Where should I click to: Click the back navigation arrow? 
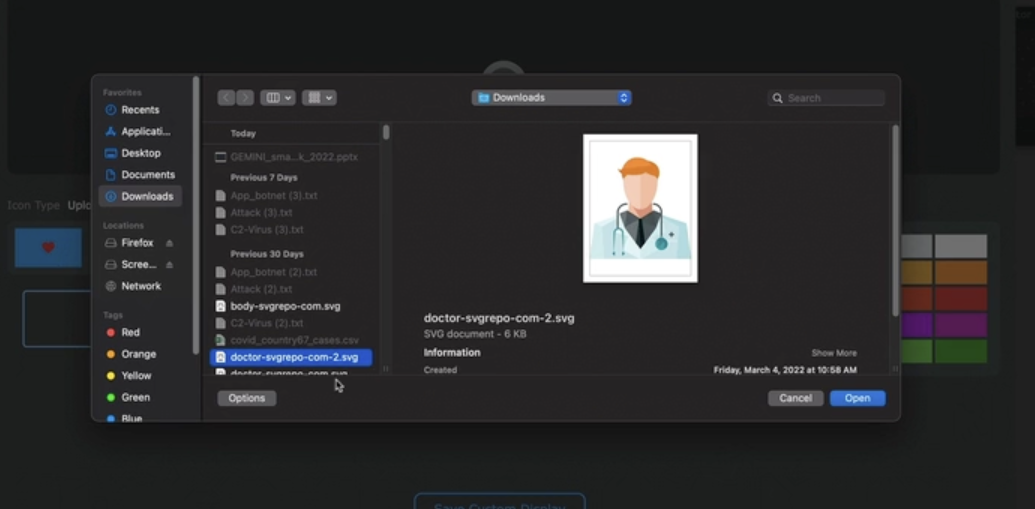tap(226, 98)
